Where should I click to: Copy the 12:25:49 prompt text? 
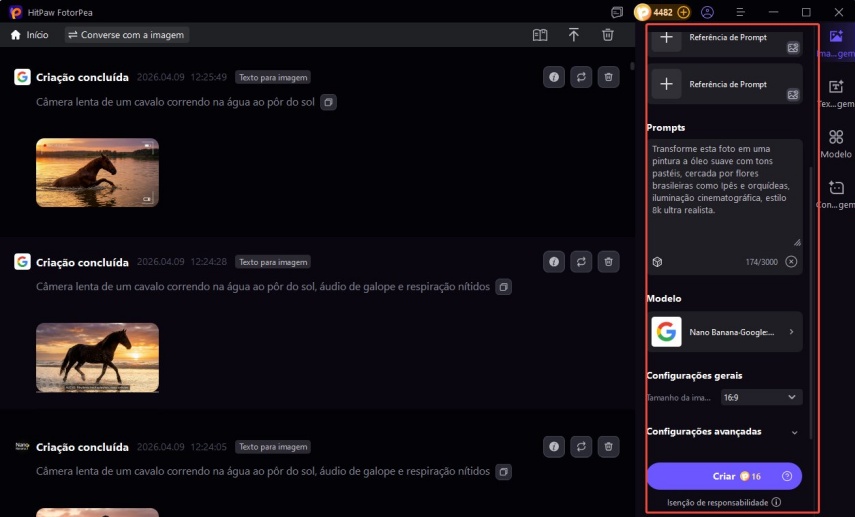tap(328, 102)
